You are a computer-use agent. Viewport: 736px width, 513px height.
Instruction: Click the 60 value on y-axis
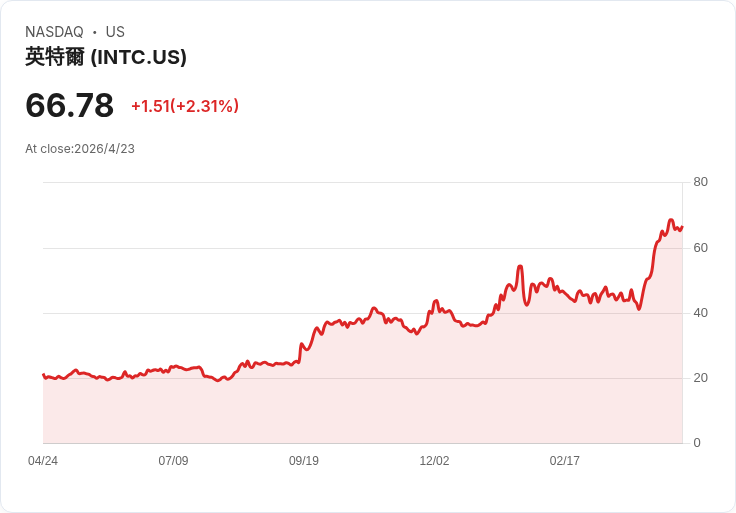700,247
